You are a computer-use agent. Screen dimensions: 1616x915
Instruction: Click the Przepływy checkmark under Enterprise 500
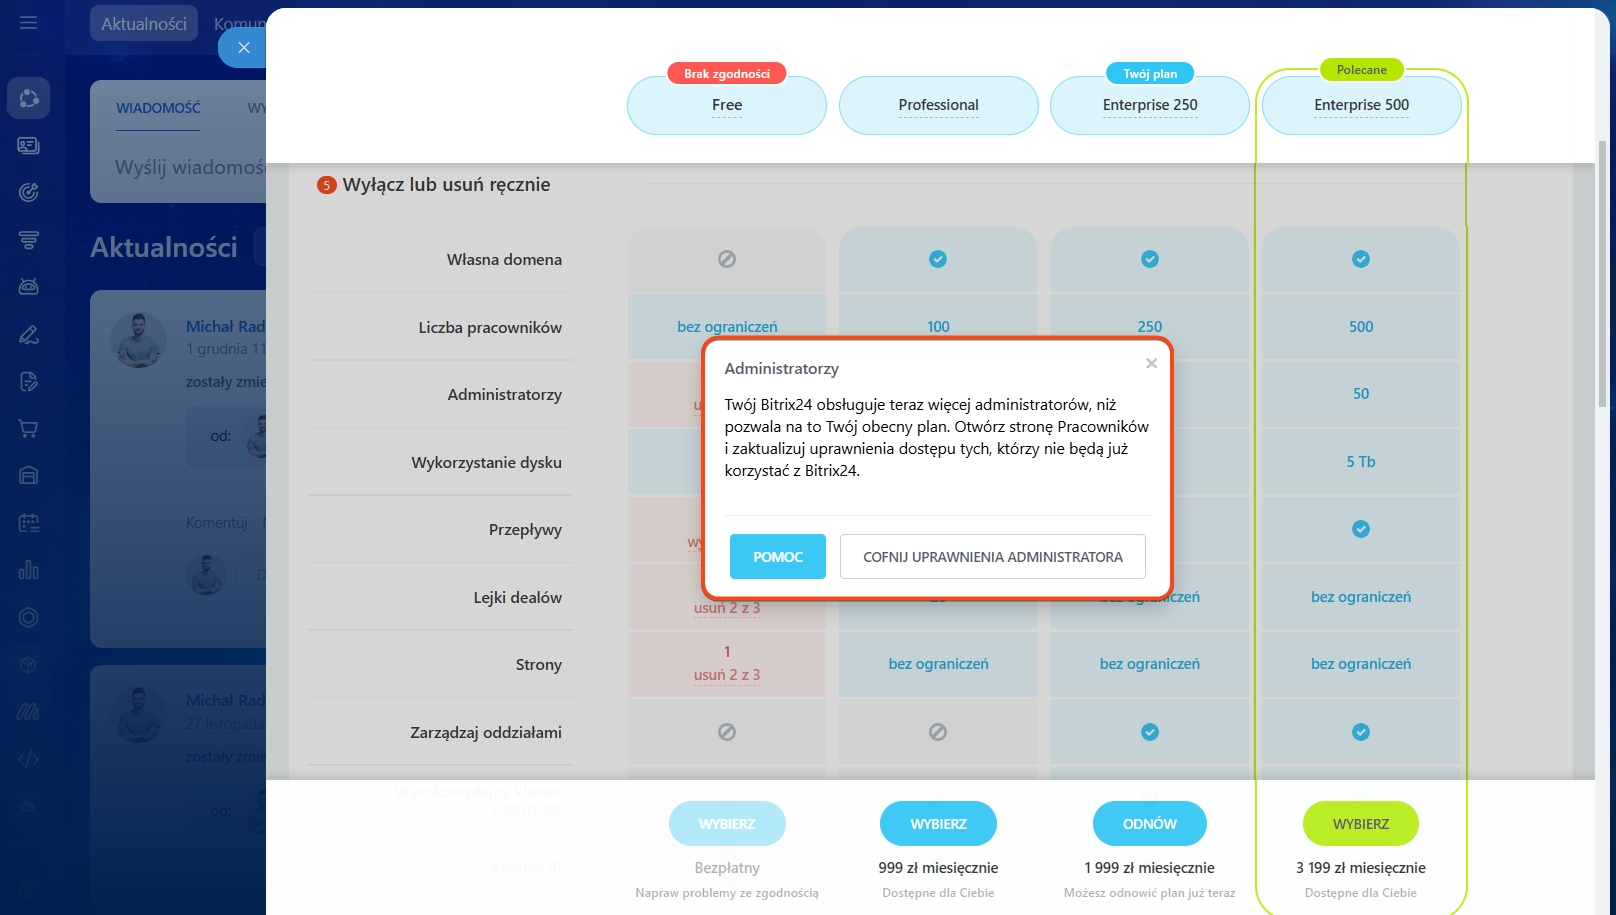pos(1361,529)
